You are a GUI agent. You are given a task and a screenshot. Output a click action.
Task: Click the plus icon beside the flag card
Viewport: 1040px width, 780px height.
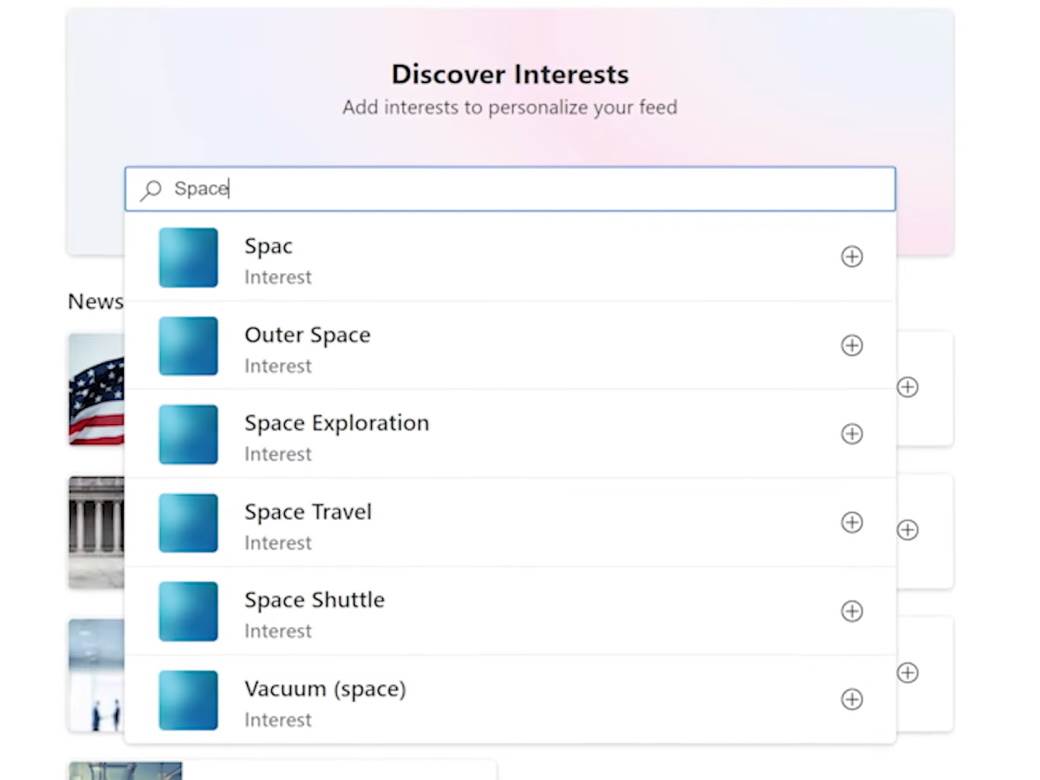907,387
